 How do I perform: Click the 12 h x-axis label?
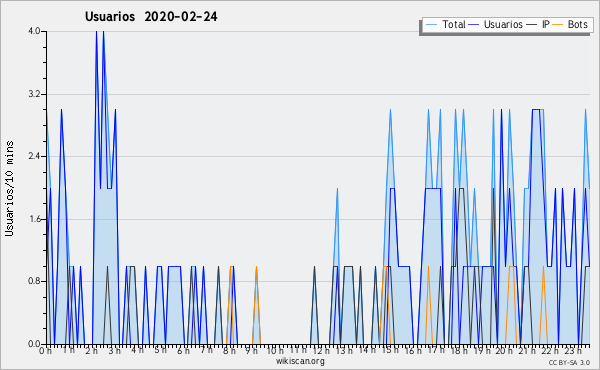click(x=321, y=351)
